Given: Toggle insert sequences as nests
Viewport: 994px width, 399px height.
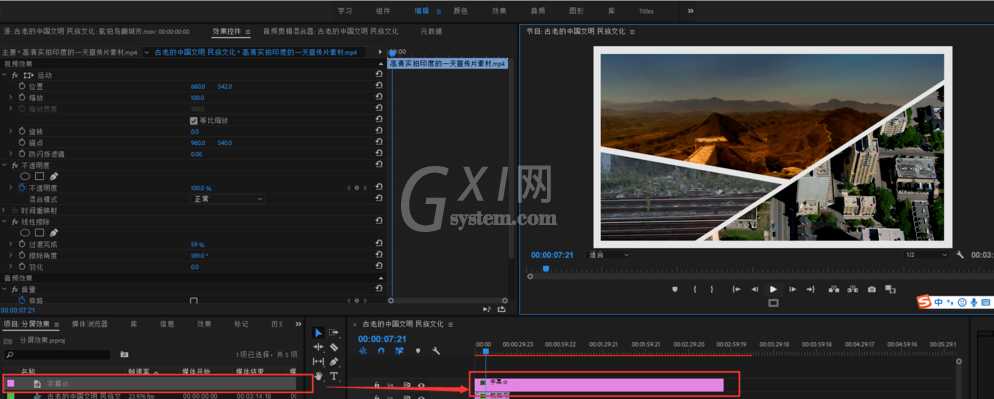Looking at the screenshot, I should coord(363,350).
